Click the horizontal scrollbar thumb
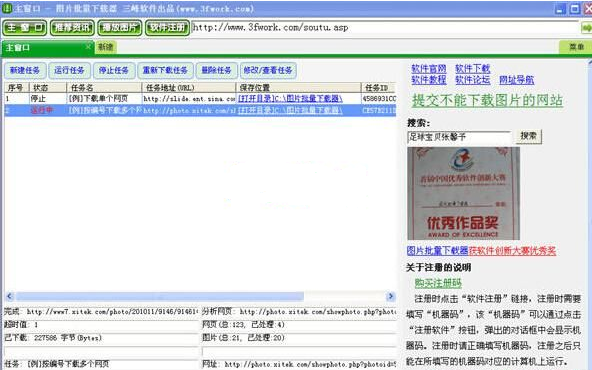 [159, 296]
